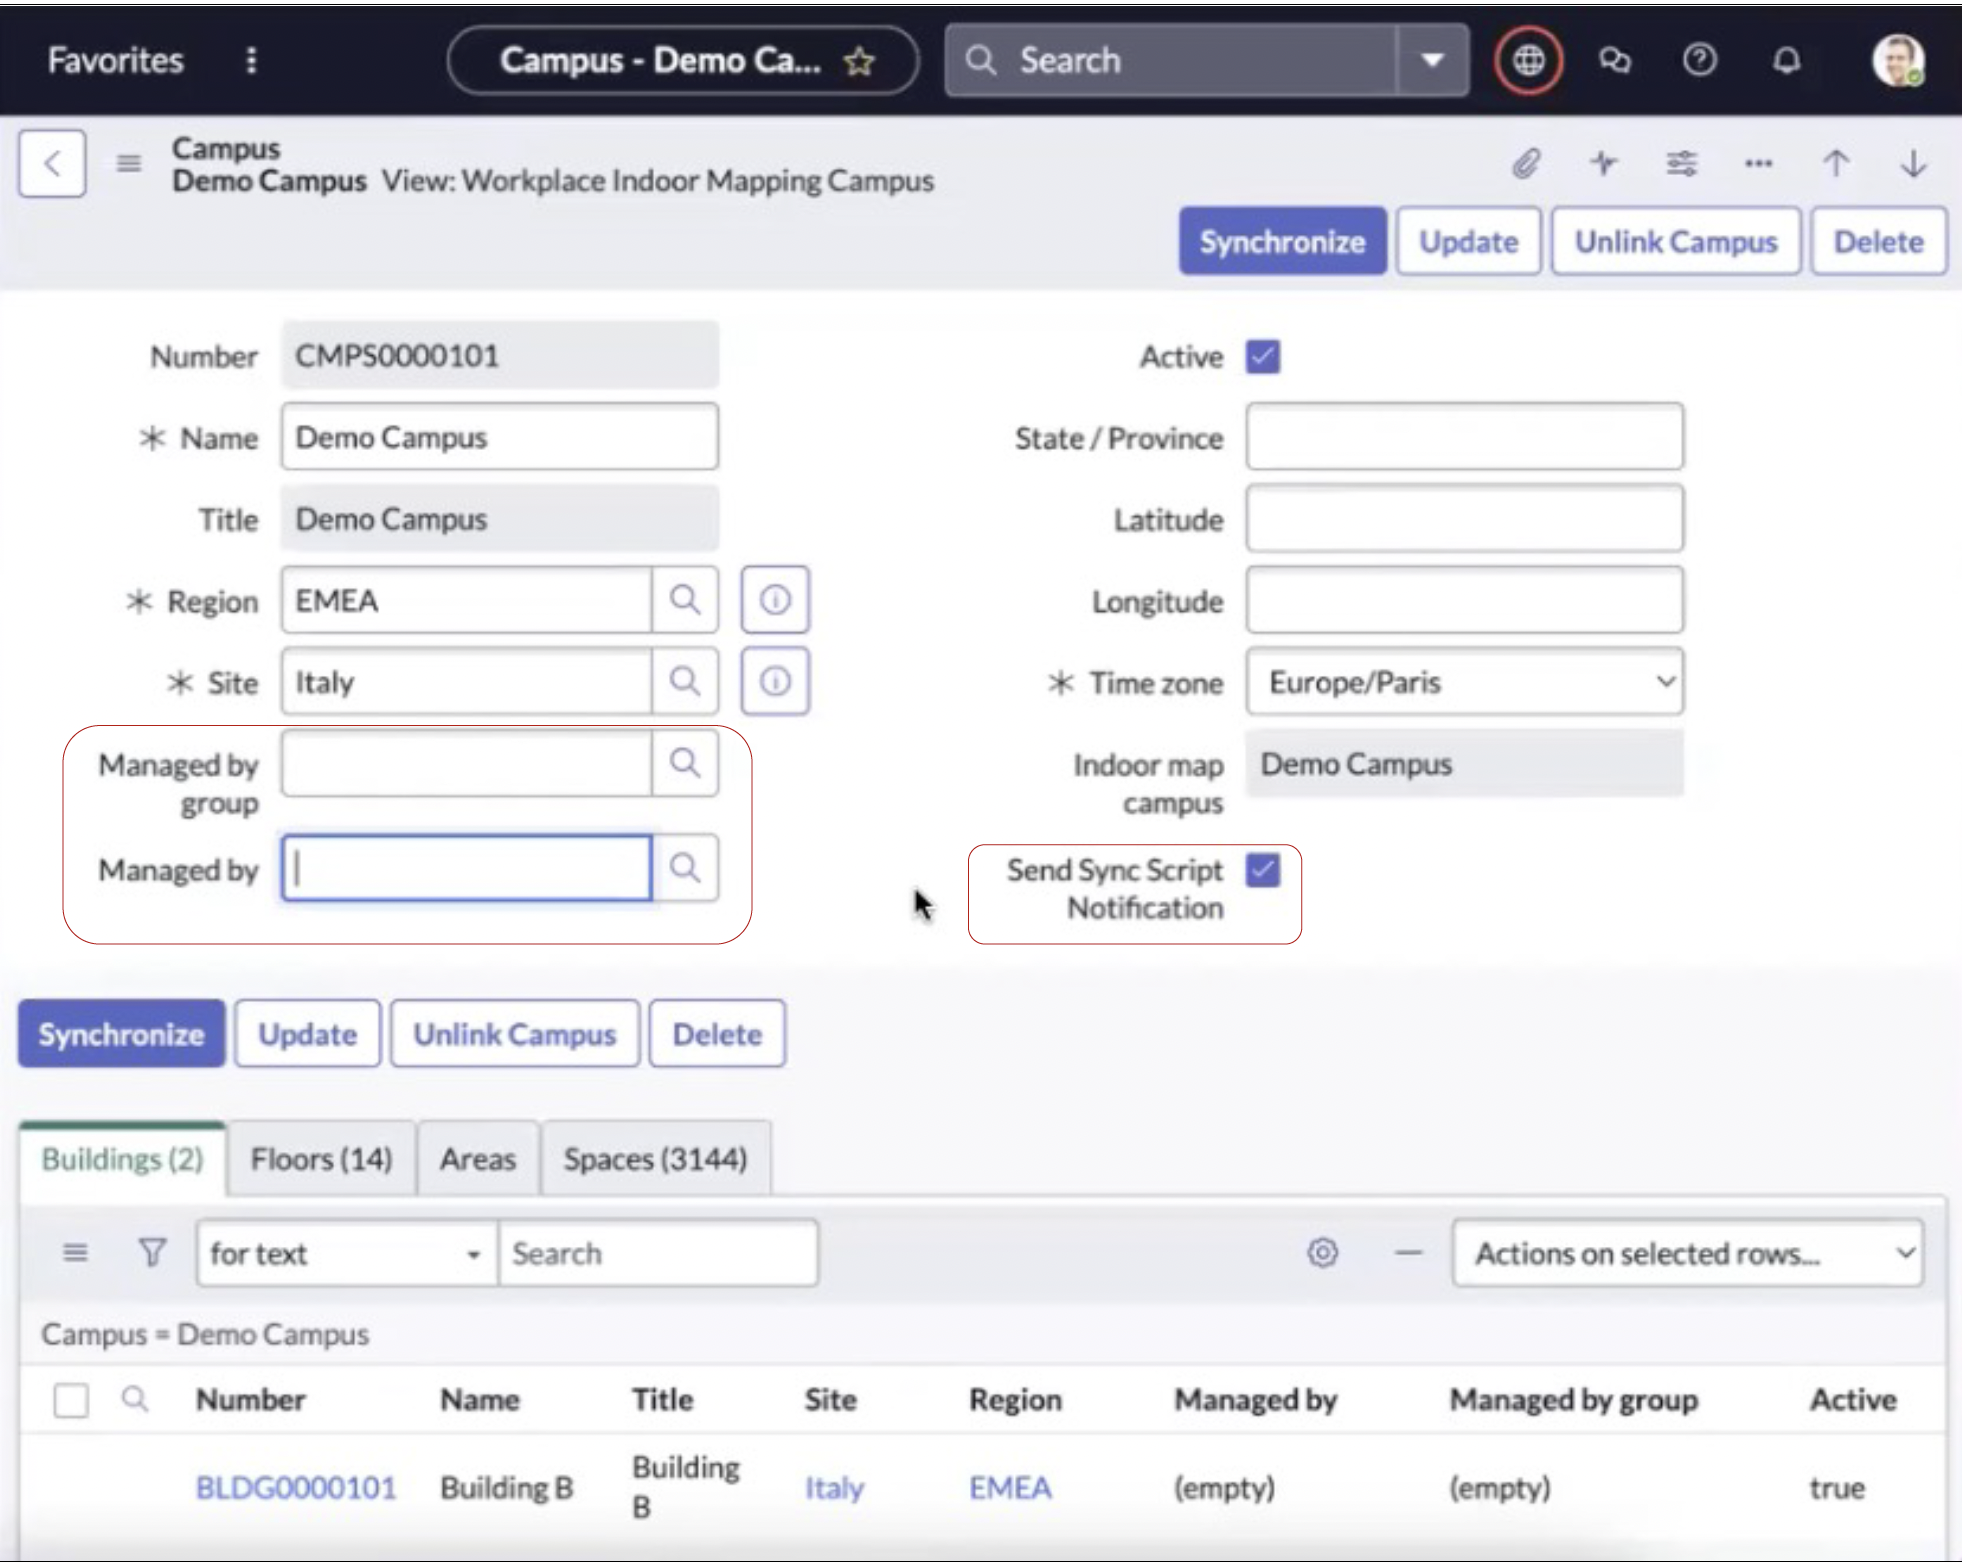Expand the search scope dropdown arrow
Image resolution: width=1962 pixels, height=1568 pixels.
1432,60
